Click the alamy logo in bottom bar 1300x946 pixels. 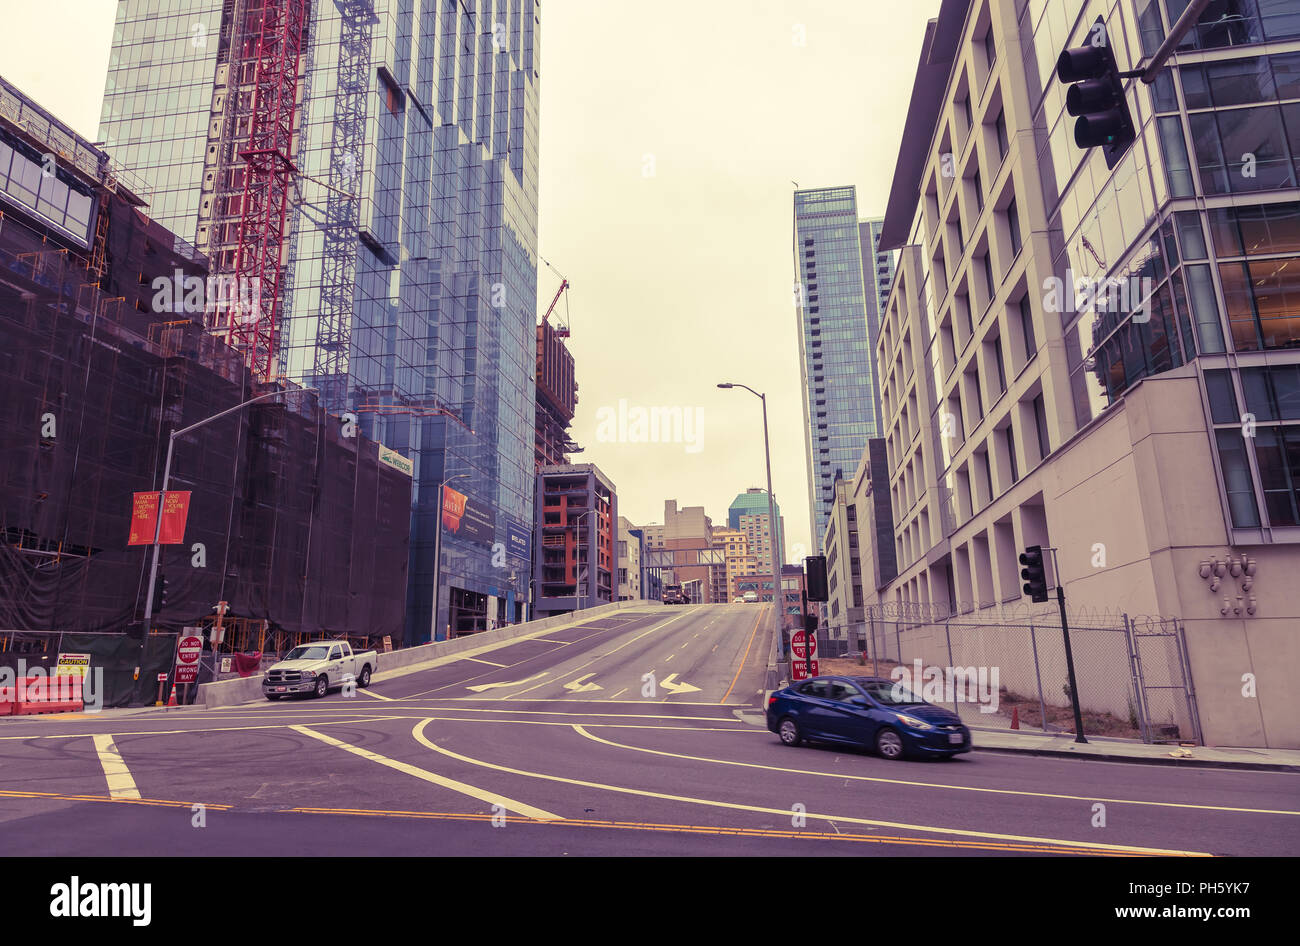coord(100,900)
